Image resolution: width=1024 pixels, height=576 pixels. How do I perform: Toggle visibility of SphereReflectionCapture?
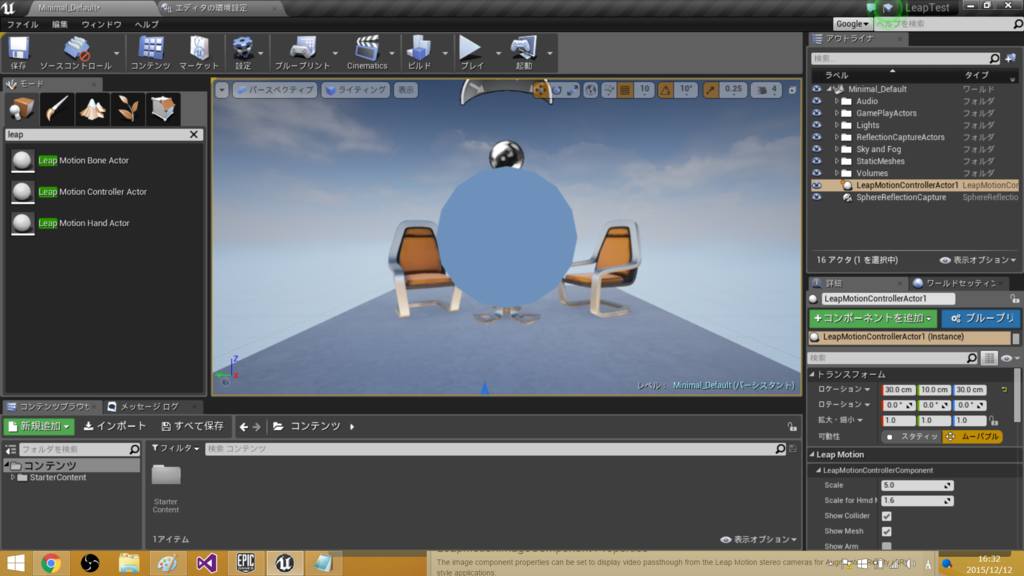(x=817, y=197)
